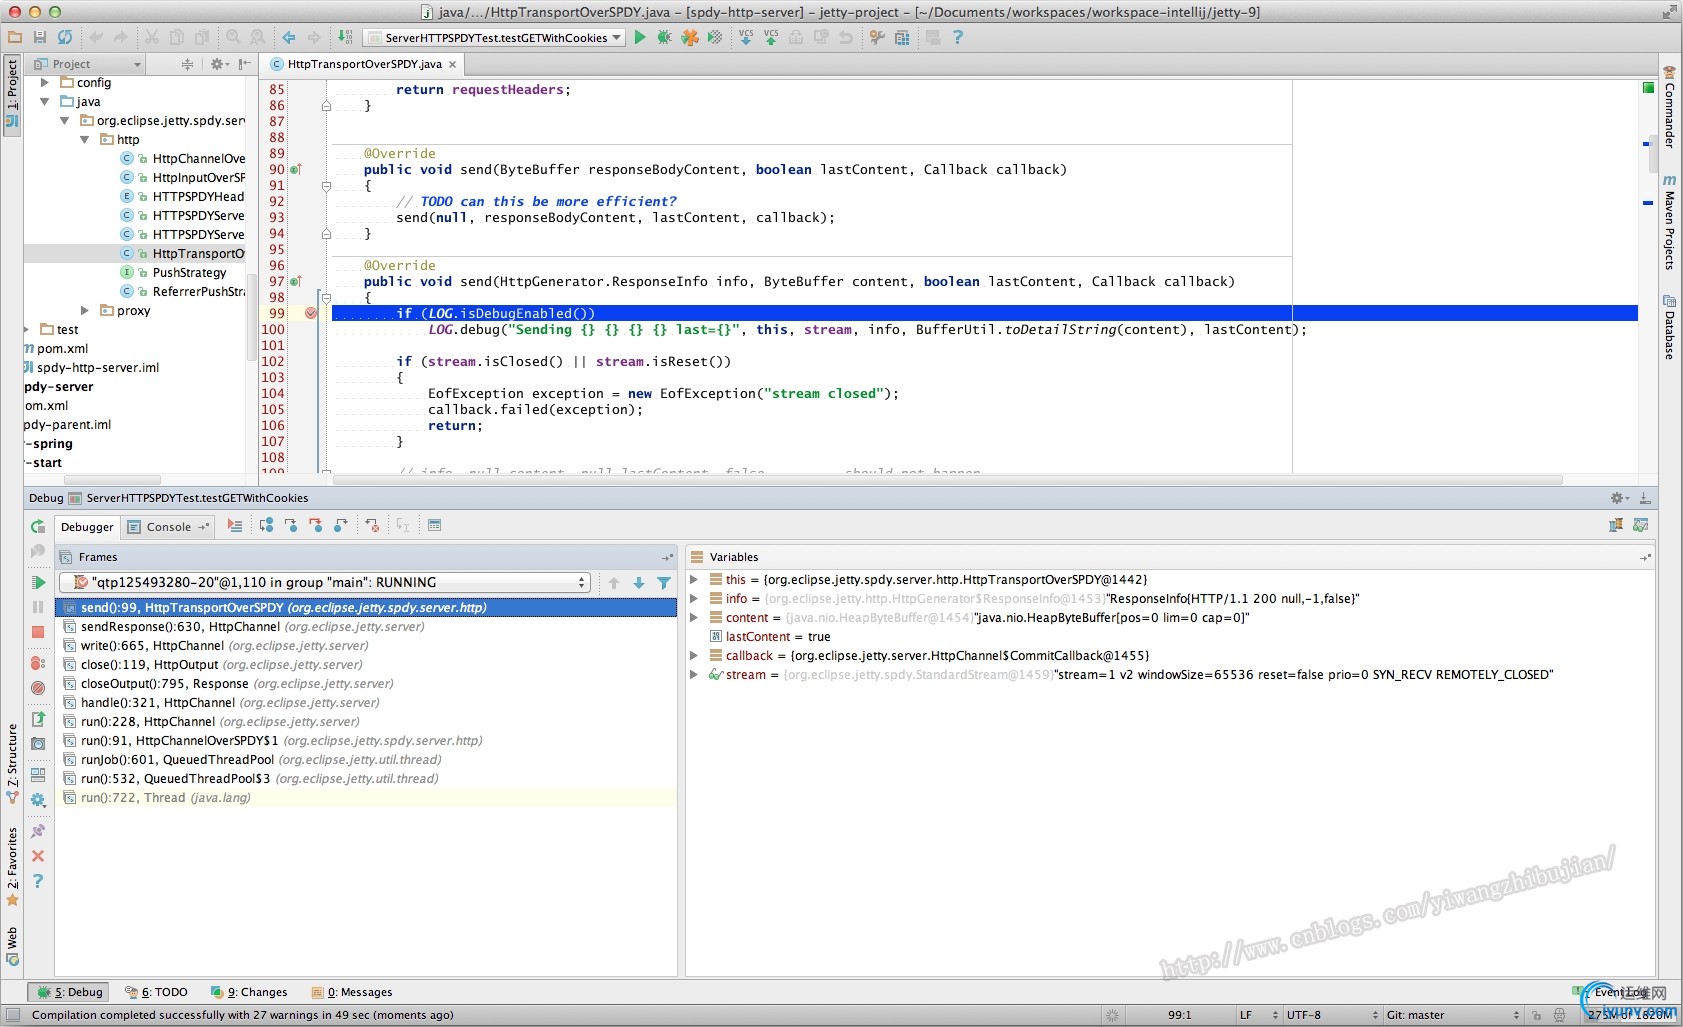Open the TODO tool window tab
1683x1027 pixels.
tap(157, 992)
